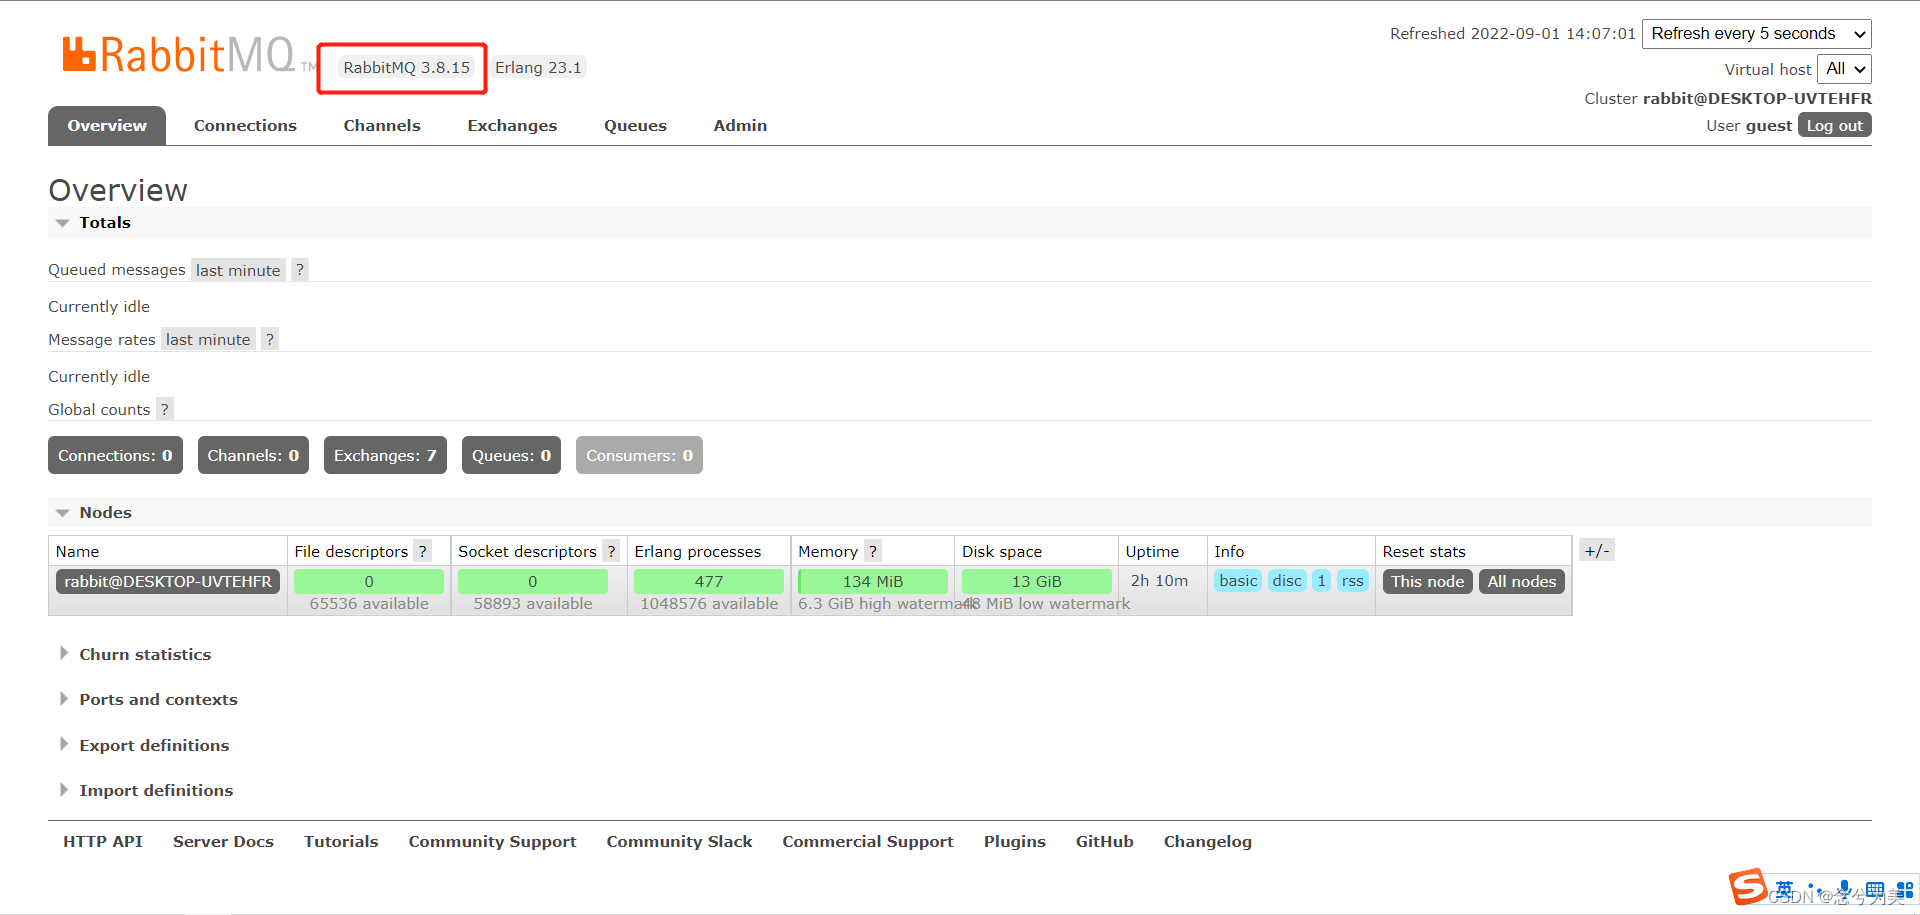
Task: Open the Commercial Support link
Action: click(868, 842)
